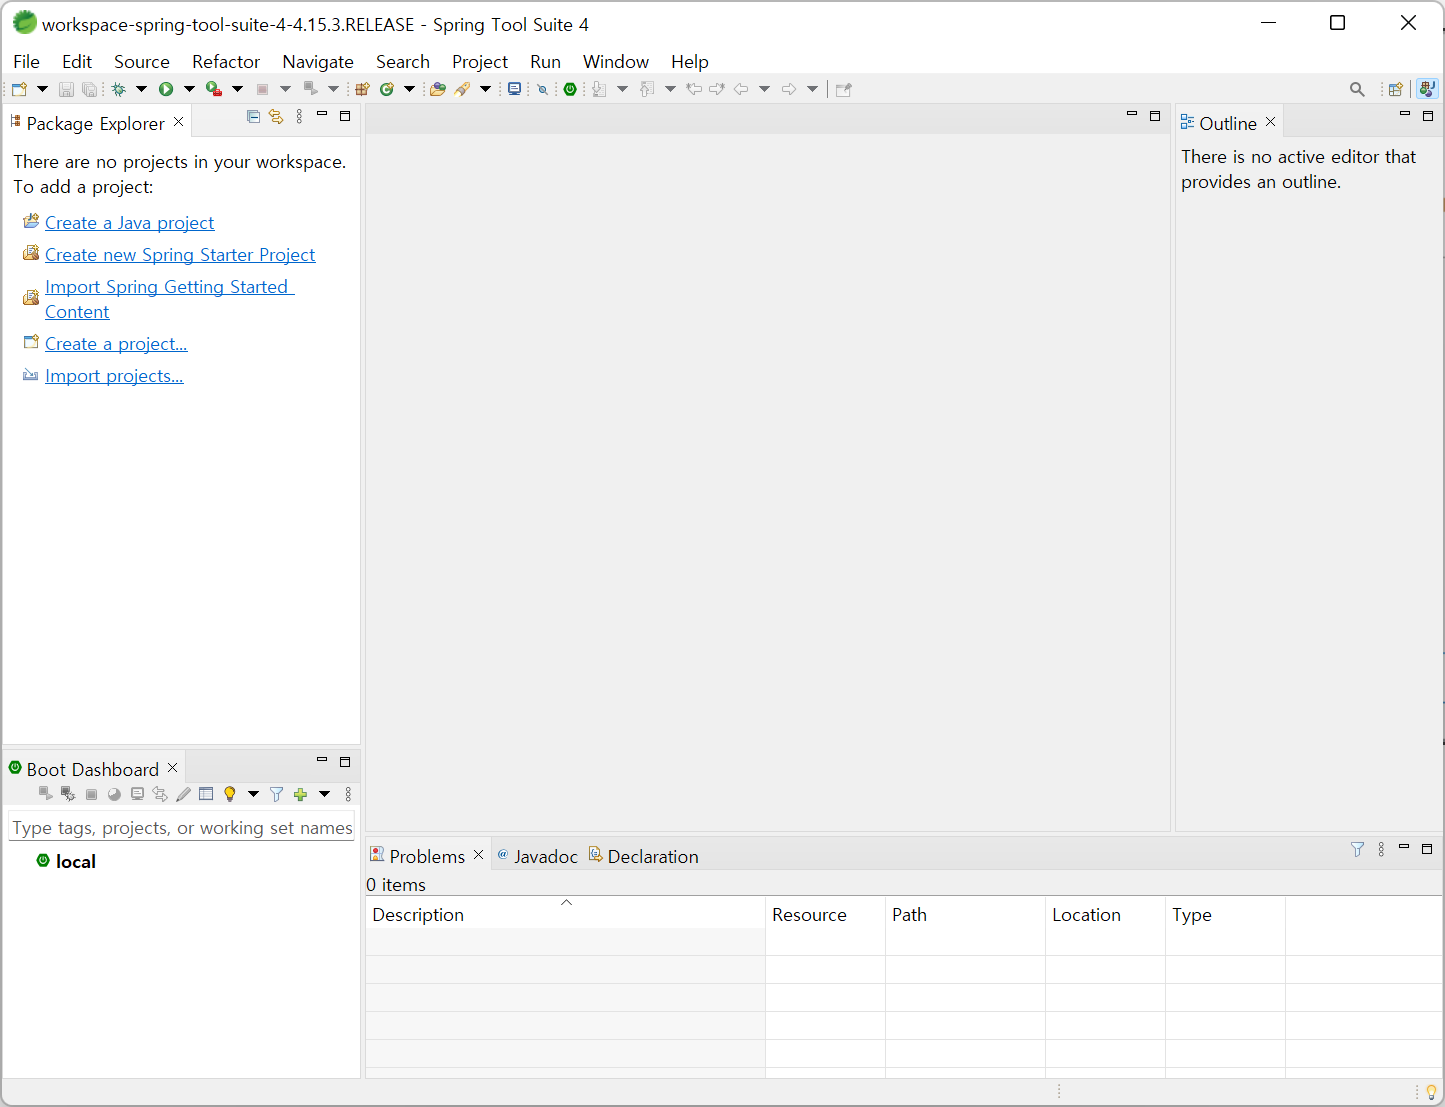This screenshot has width=1445, height=1107.
Task: Click the Open Type folder icon
Action: coord(437,89)
